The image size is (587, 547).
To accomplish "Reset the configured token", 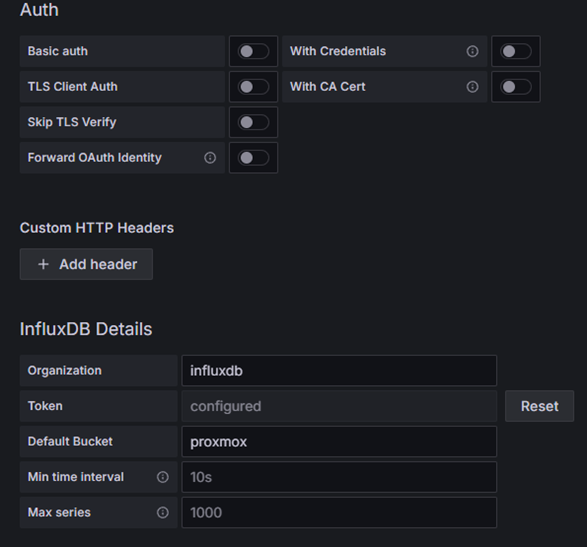I will [x=539, y=406].
